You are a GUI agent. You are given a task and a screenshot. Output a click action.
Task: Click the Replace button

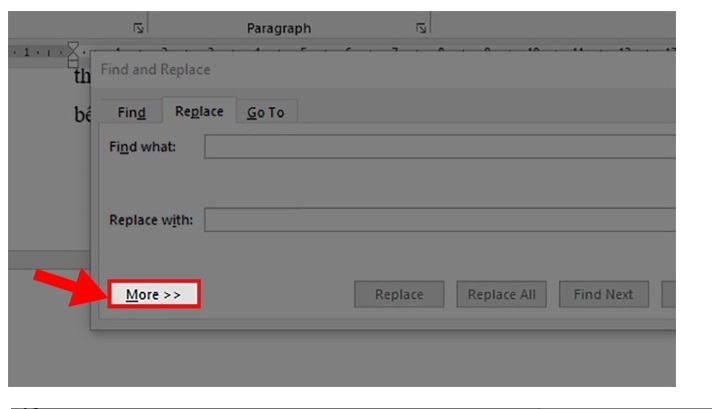coord(399,295)
